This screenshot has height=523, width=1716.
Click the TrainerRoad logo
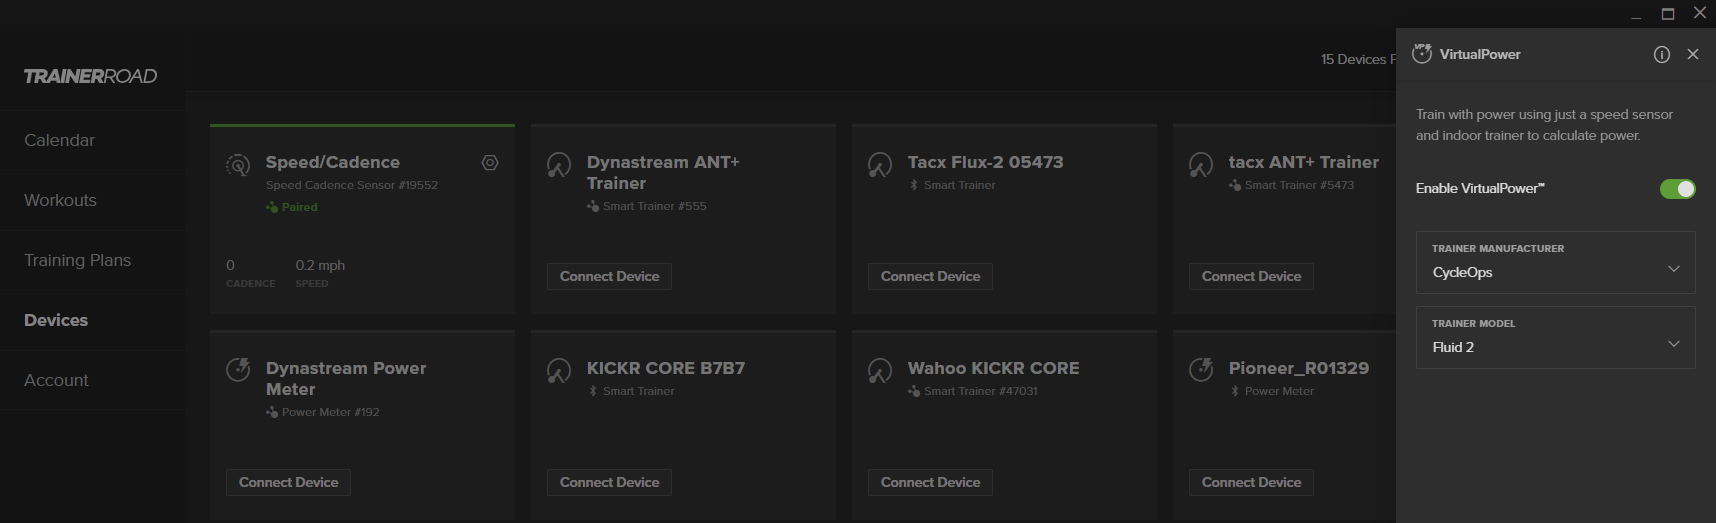coord(90,76)
